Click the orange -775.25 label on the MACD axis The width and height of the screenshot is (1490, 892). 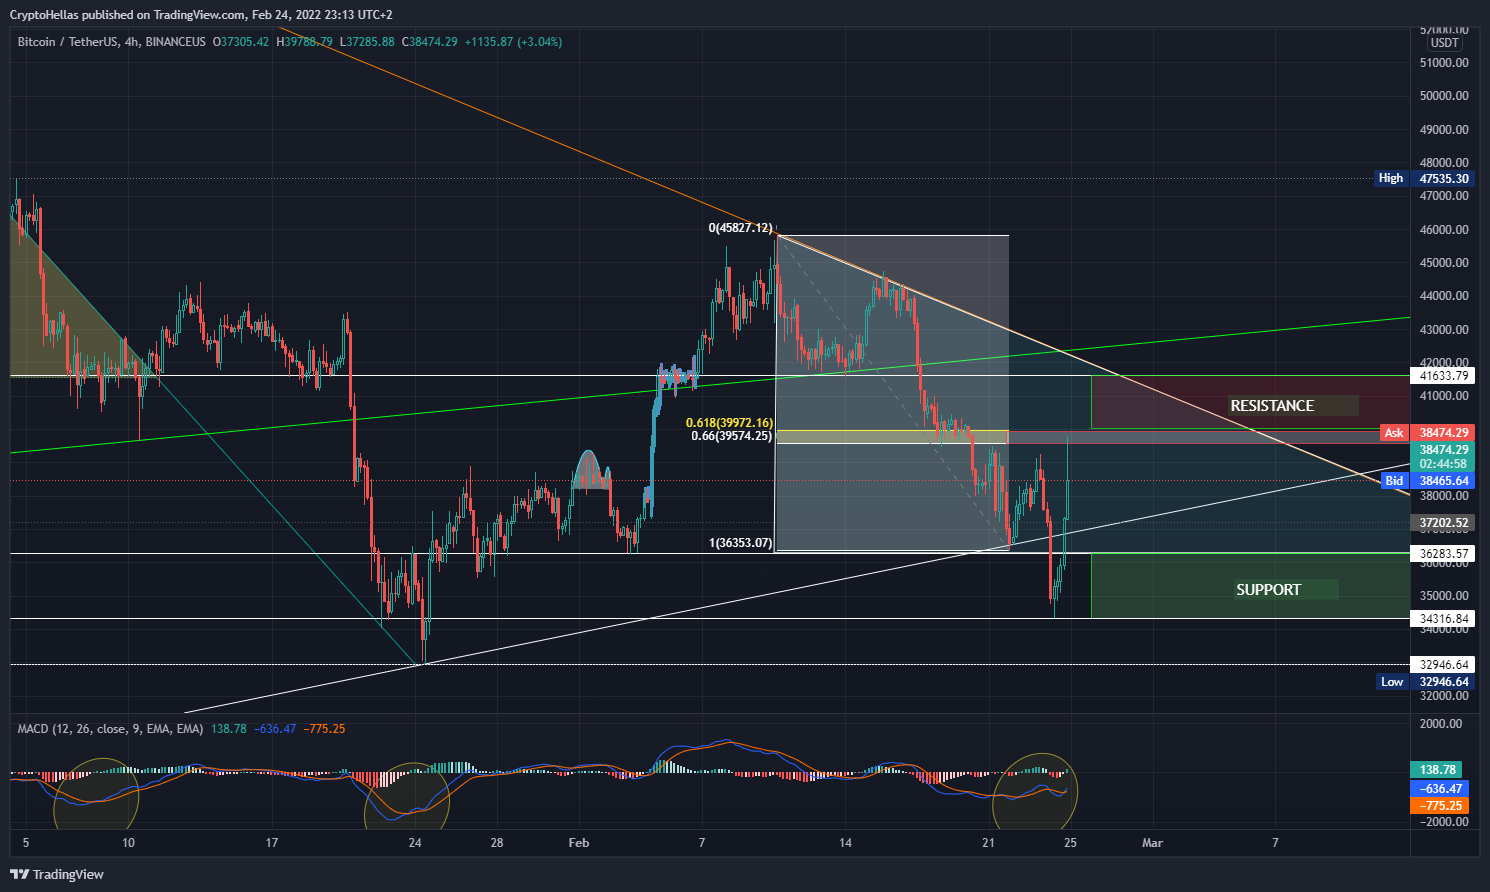1440,806
